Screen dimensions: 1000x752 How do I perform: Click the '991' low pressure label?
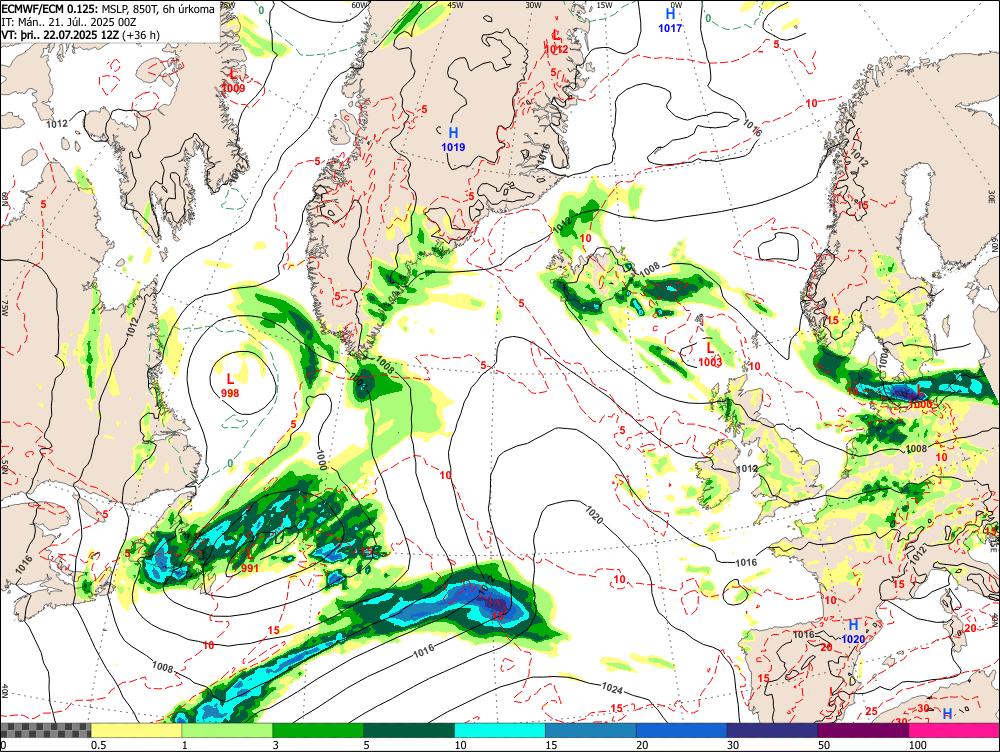[x=249, y=568]
